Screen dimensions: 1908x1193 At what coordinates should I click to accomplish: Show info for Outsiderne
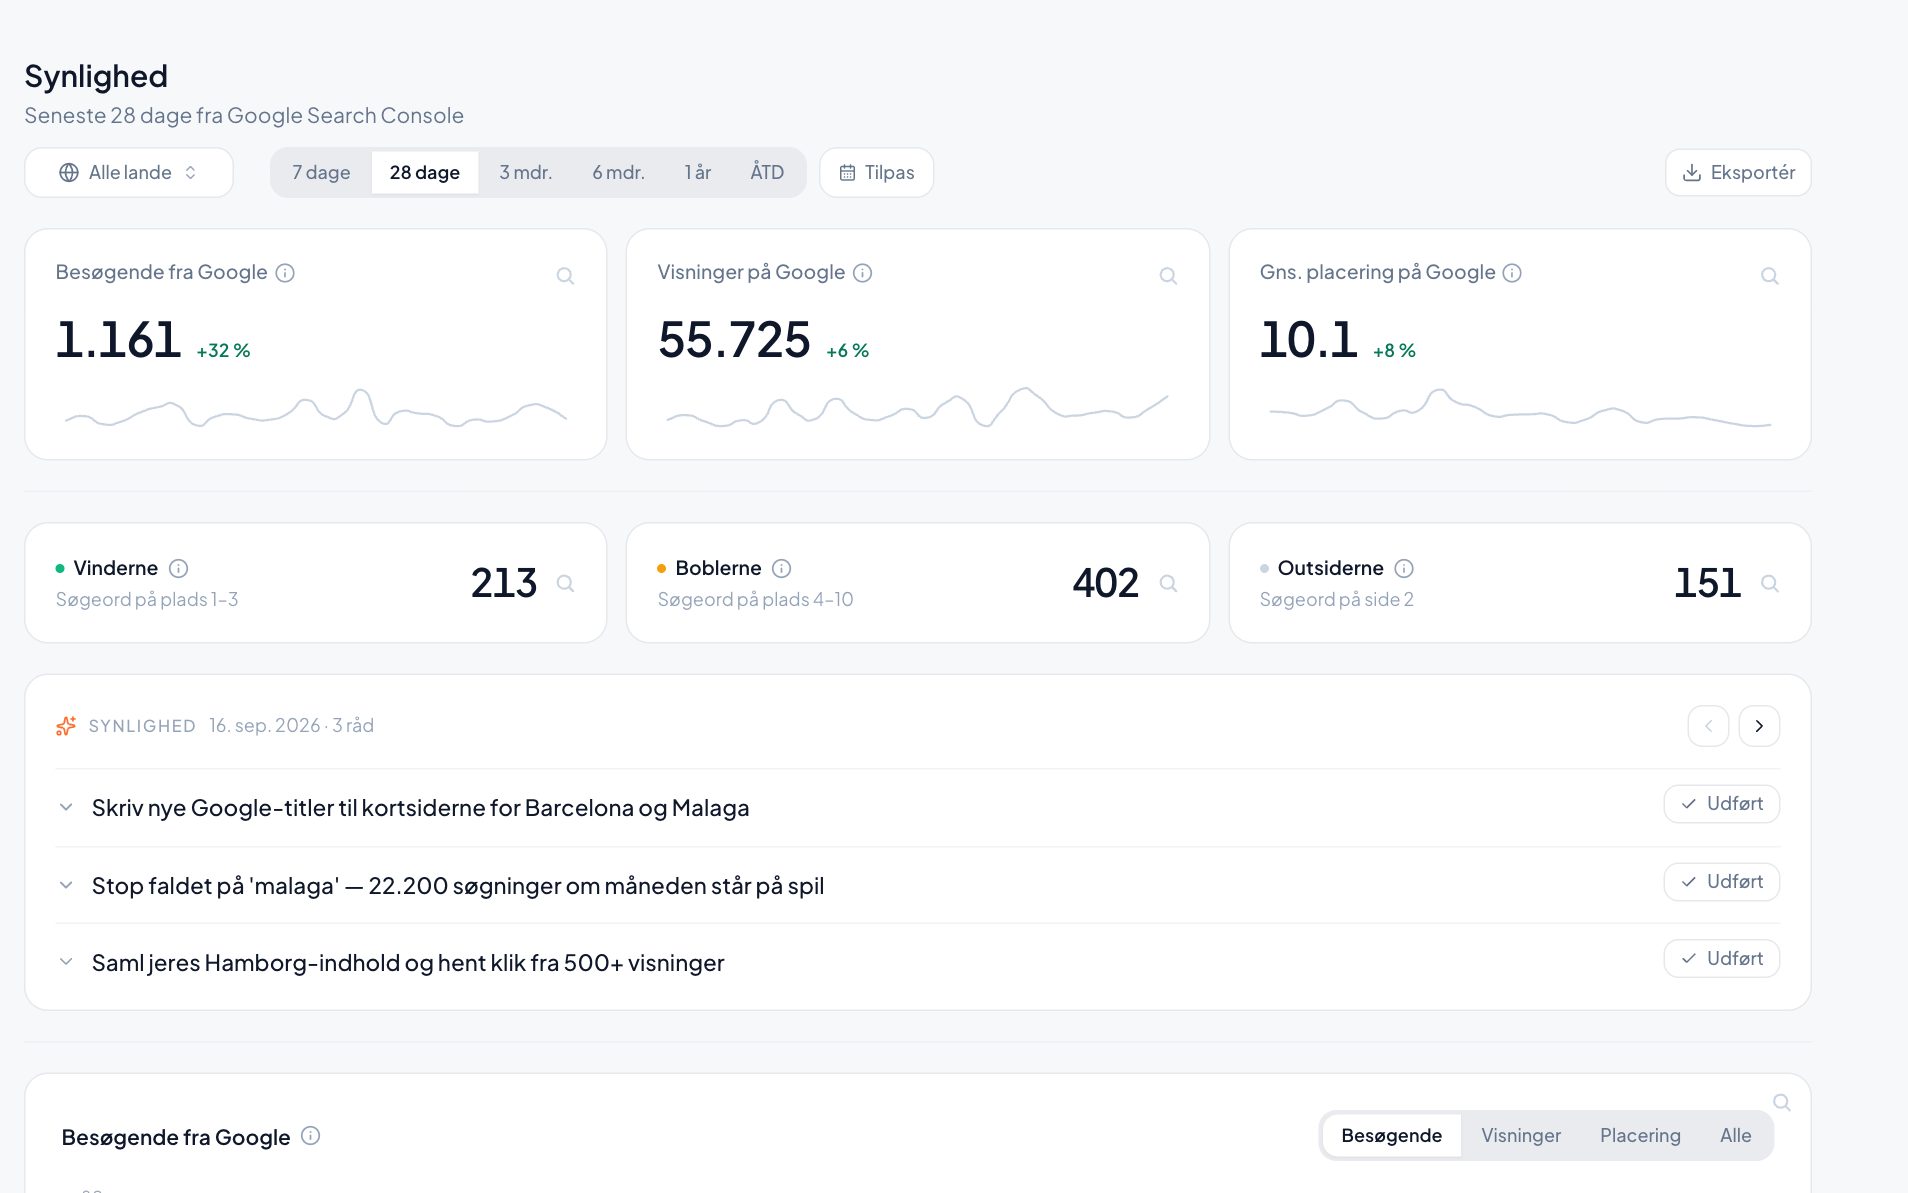[1404, 569]
